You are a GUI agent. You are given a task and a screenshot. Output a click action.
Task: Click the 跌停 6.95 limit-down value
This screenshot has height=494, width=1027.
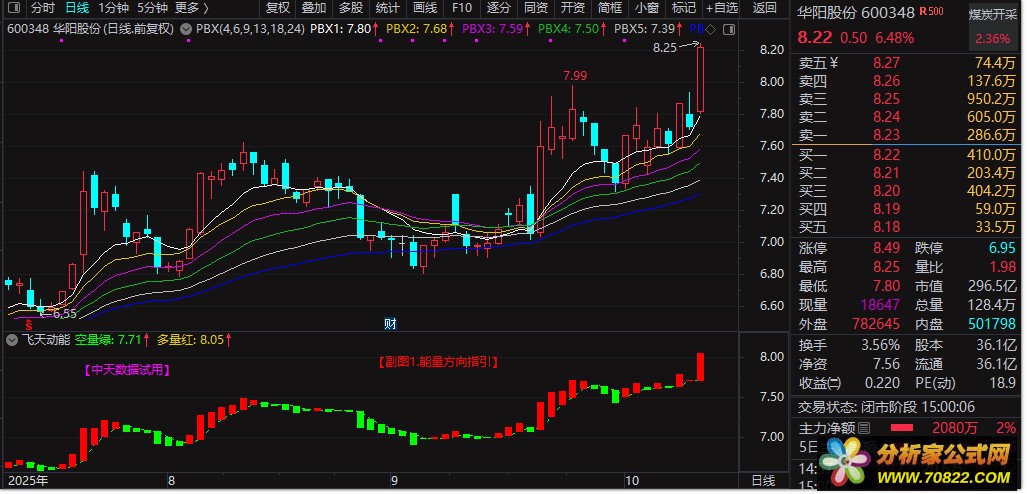pyautogui.click(x=1002, y=249)
